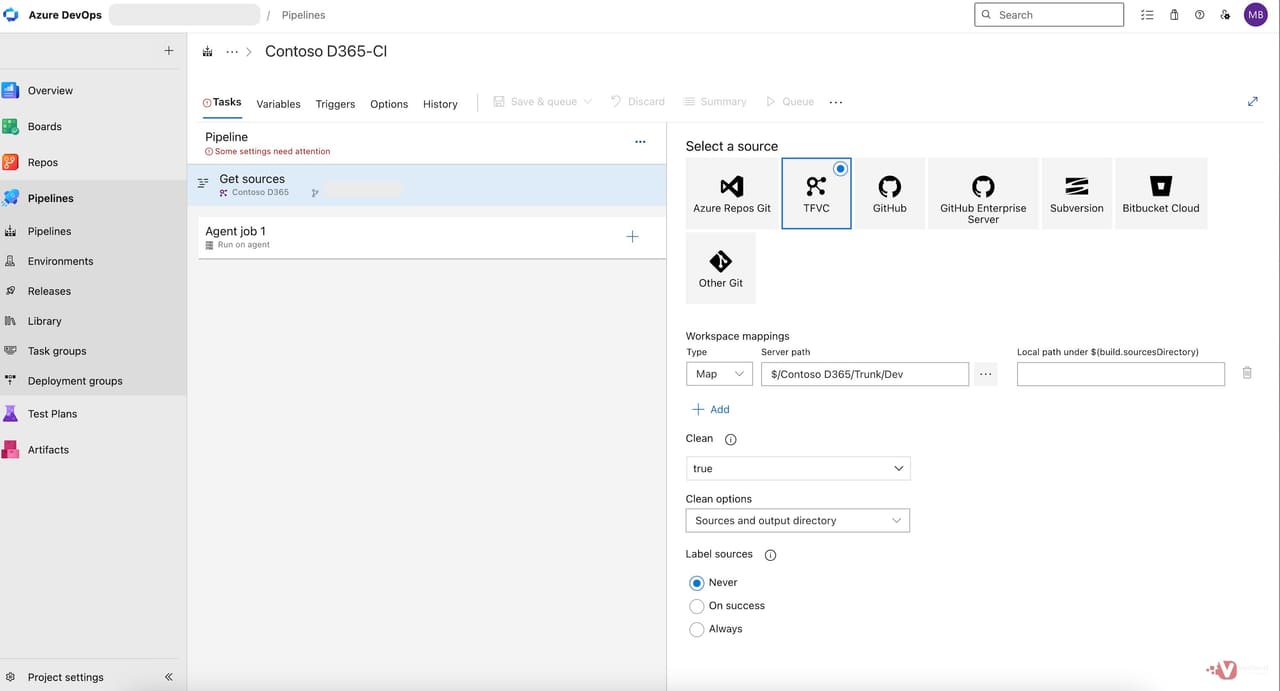Screen dimensions: 1280x691
Task: Open the Releases sub-item icon
Action: coord(11,291)
